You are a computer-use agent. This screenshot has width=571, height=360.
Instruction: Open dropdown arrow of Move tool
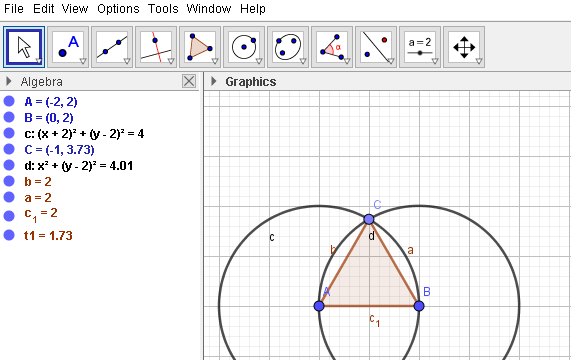tap(39, 61)
